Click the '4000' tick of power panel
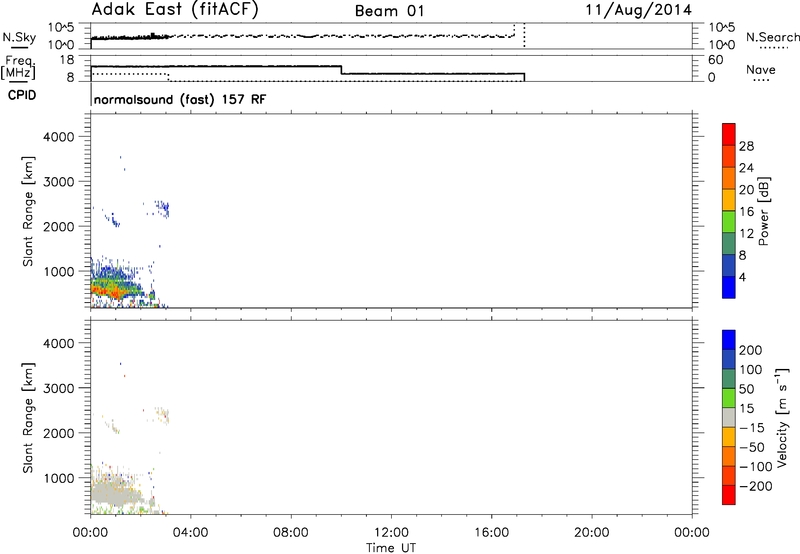The width and height of the screenshot is (800, 554). pyautogui.click(x=58, y=137)
